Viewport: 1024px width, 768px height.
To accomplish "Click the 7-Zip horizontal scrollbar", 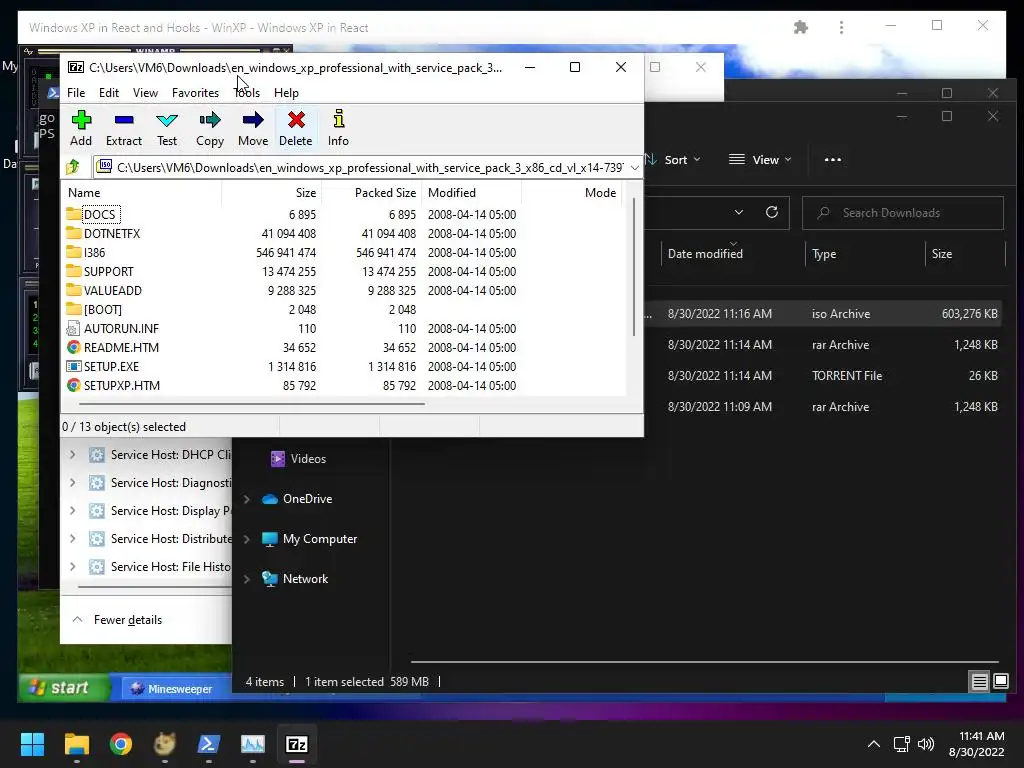I will pyautogui.click(x=252, y=404).
